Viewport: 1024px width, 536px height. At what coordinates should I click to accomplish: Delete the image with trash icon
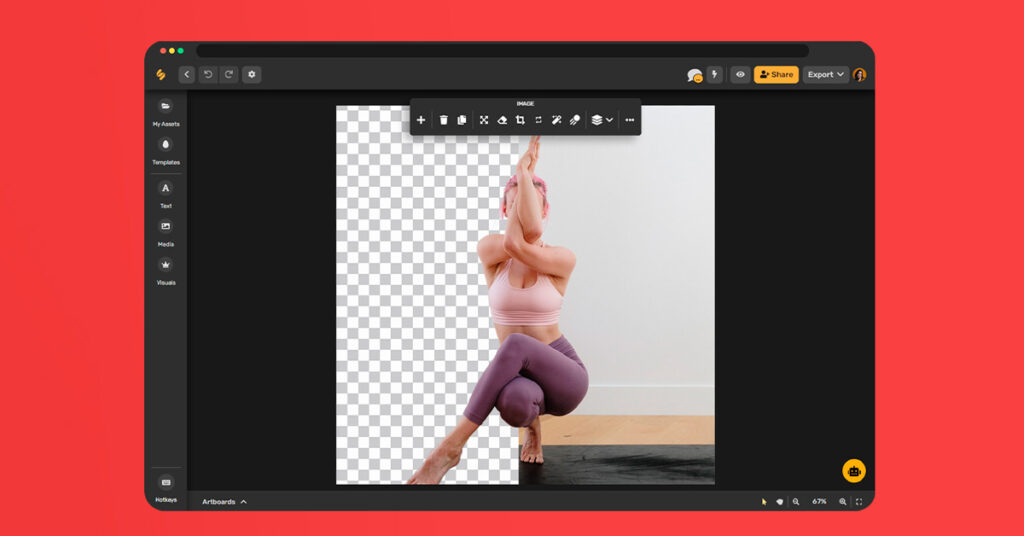coord(444,120)
